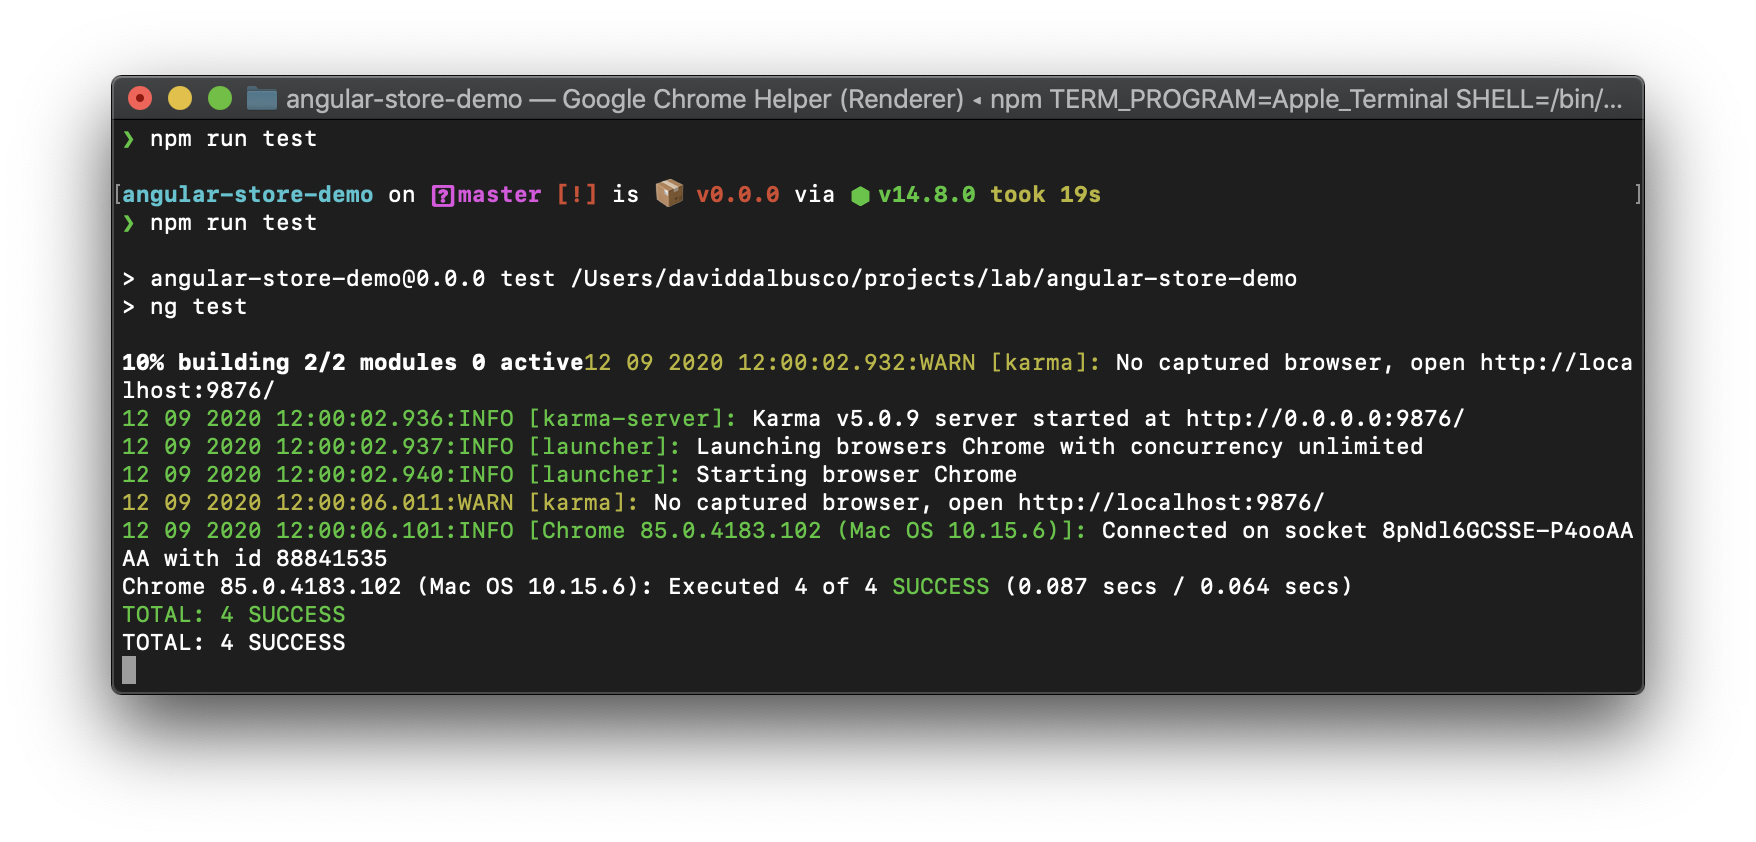Click the 'Starting browser Chrome' message
This screenshot has height=842, width=1756.
tap(857, 475)
